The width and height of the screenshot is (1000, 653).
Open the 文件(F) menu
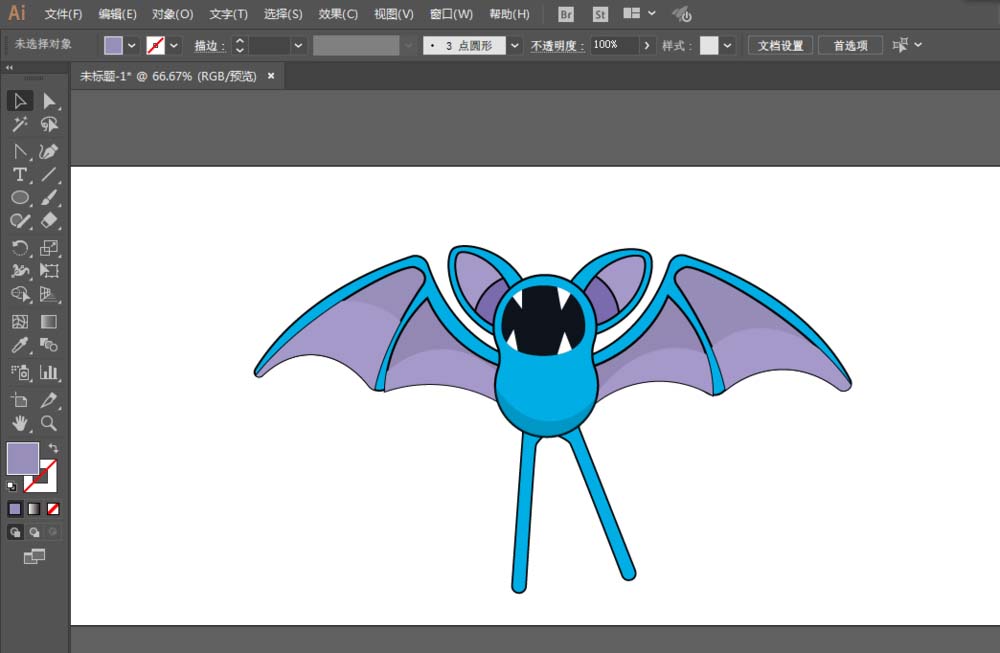(x=63, y=14)
